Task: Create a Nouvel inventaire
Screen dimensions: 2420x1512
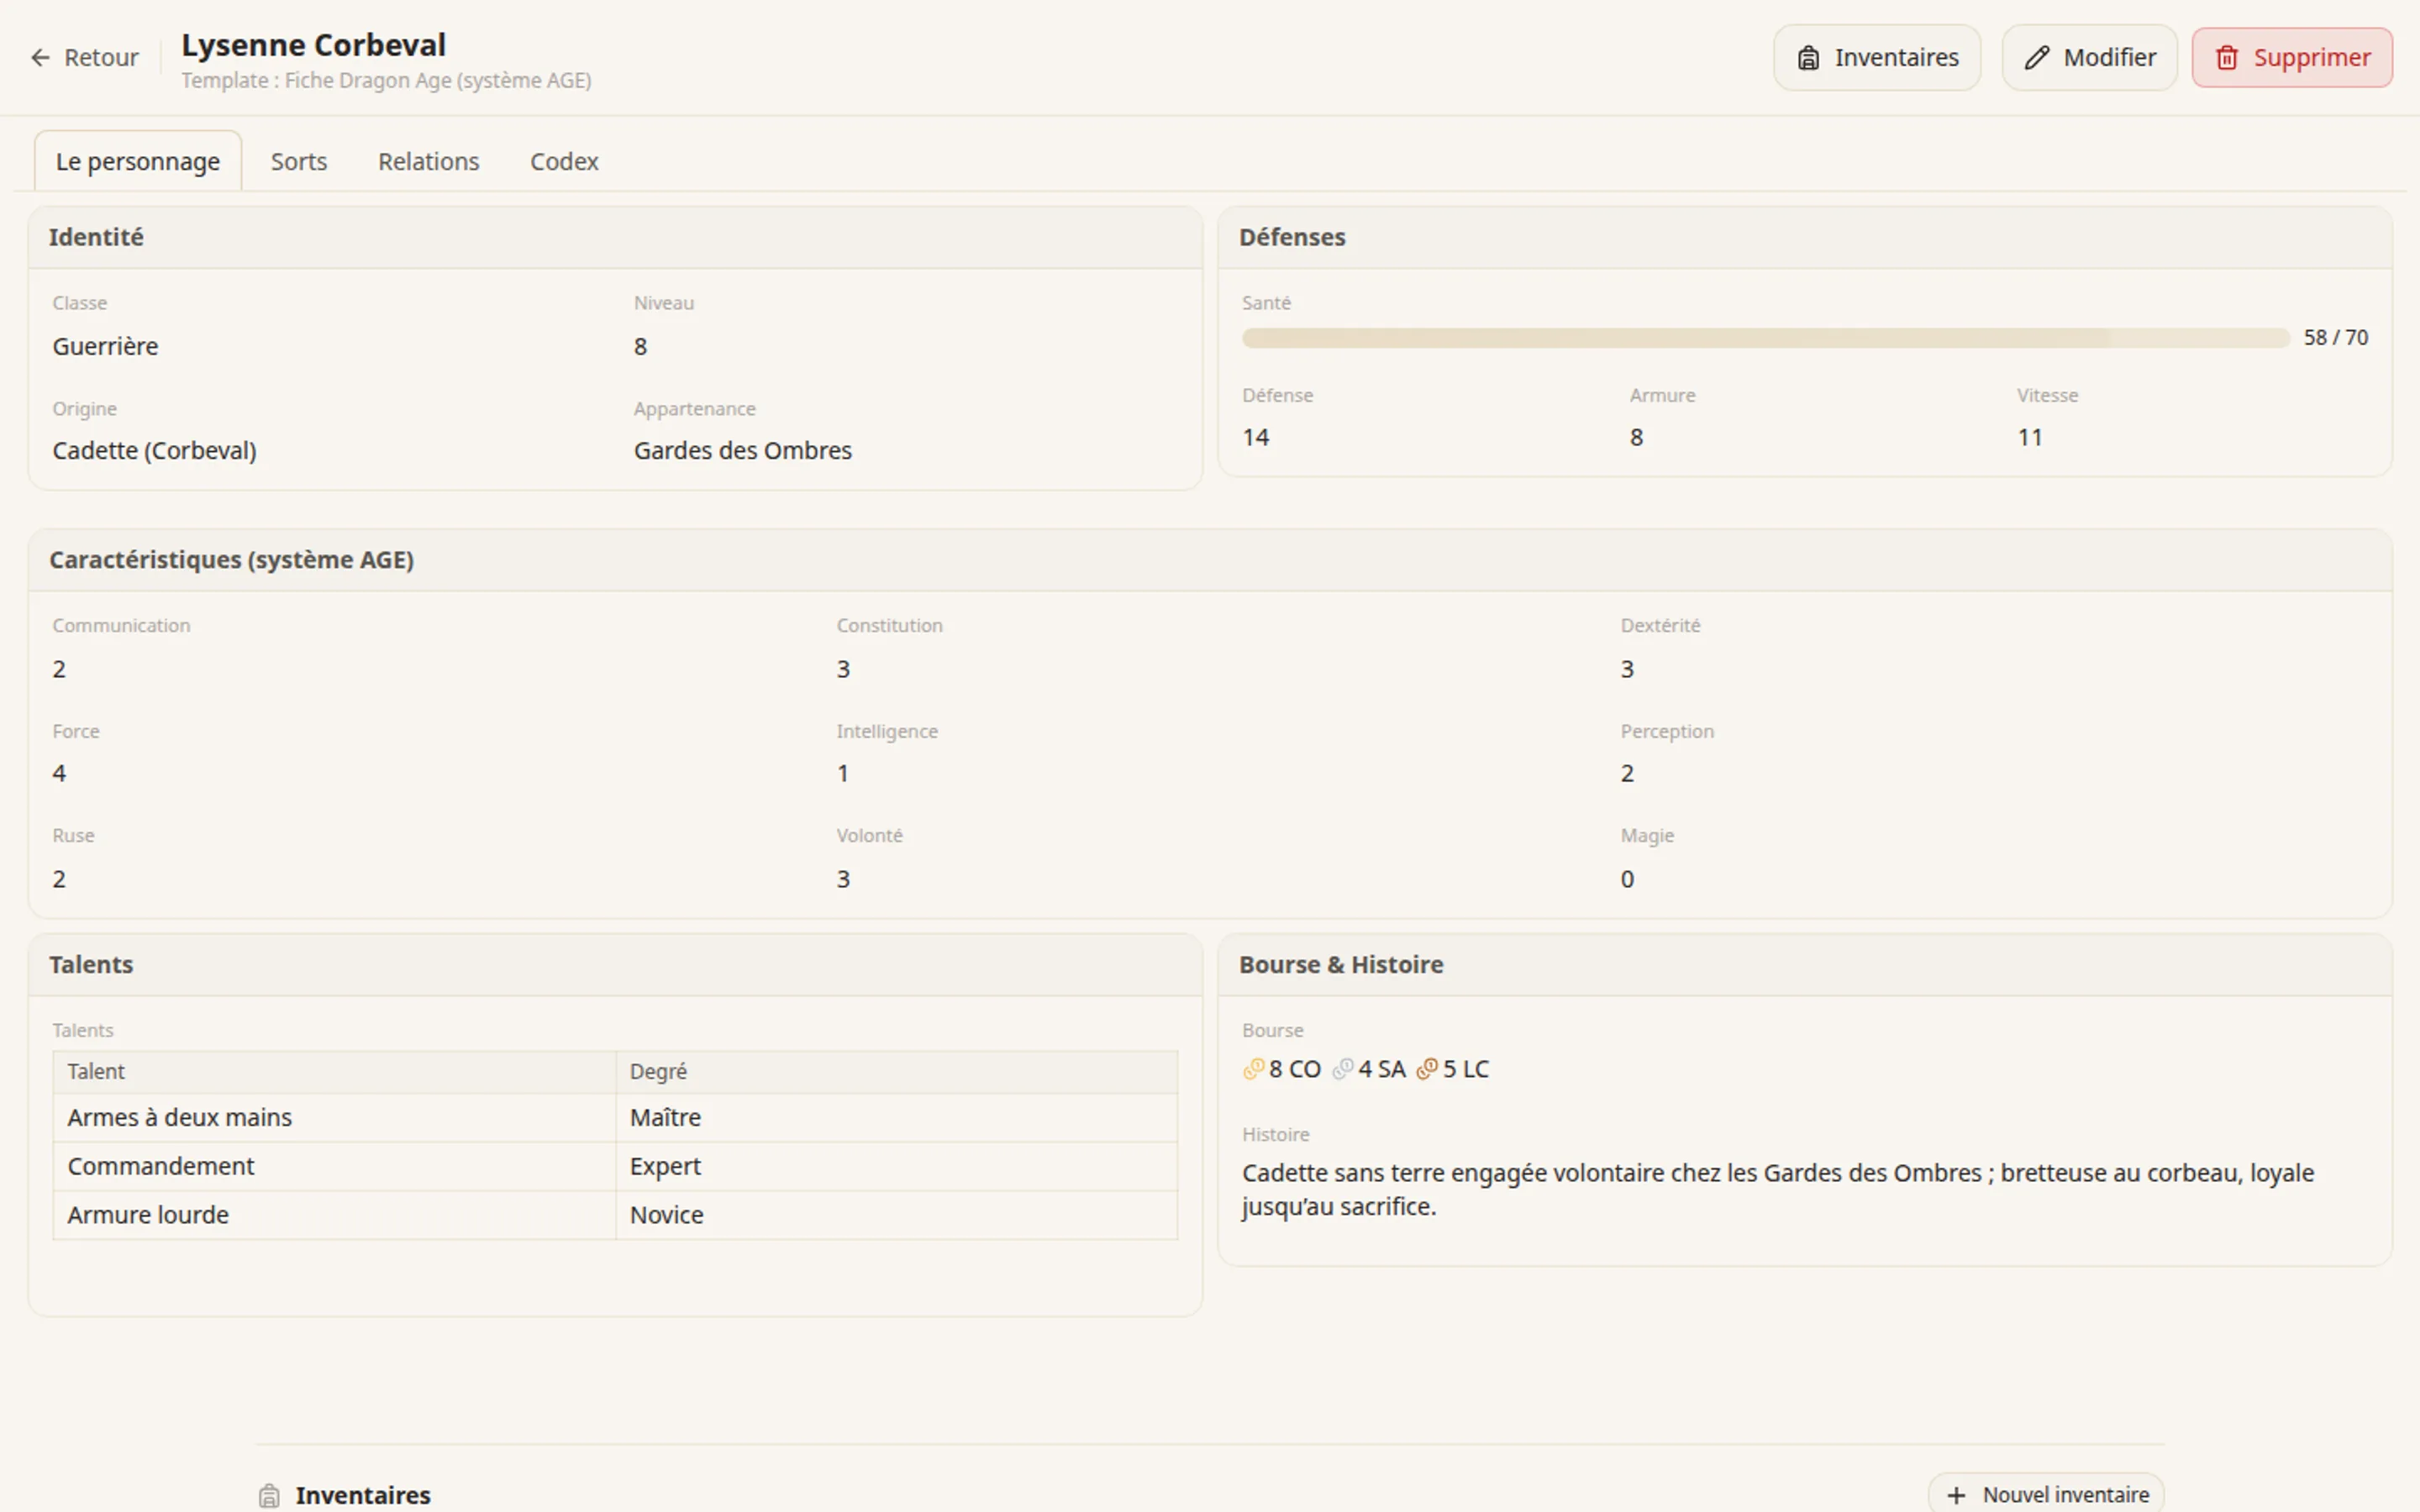Action: (2046, 1495)
